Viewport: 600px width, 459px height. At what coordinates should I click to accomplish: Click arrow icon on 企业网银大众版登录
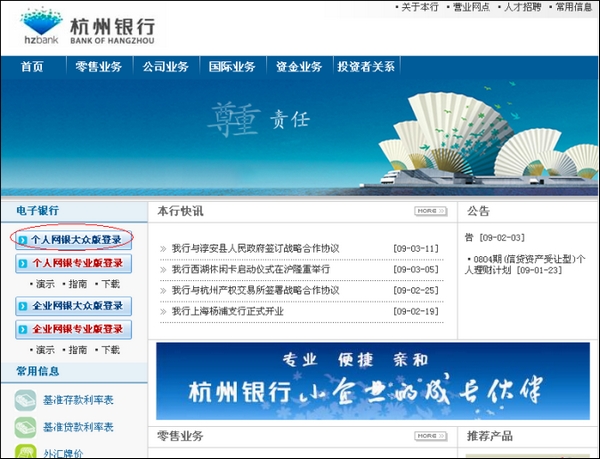[23, 306]
